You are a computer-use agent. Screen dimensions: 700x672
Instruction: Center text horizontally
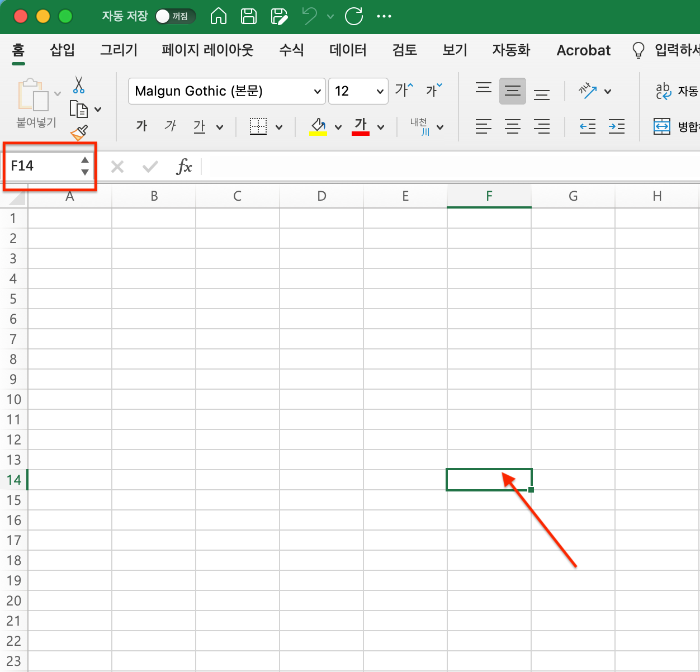pyautogui.click(x=512, y=127)
